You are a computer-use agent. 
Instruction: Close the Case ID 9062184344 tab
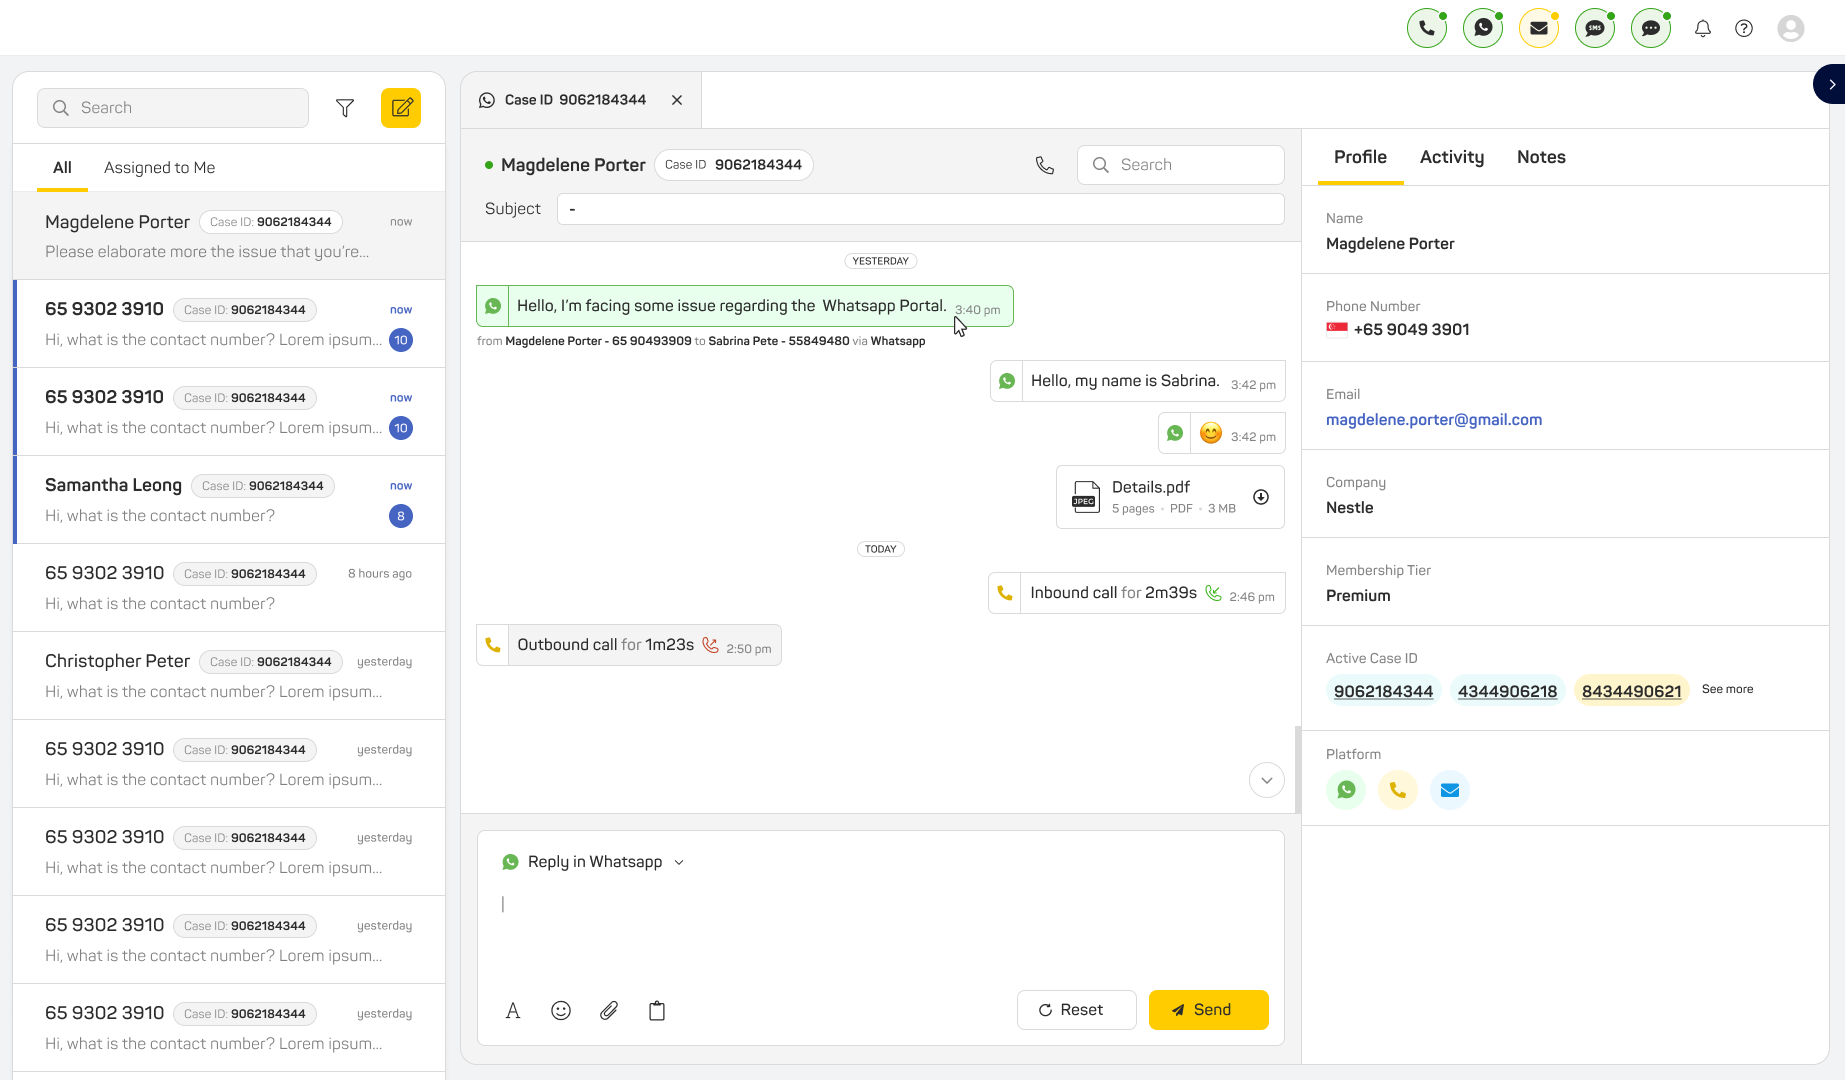677,100
